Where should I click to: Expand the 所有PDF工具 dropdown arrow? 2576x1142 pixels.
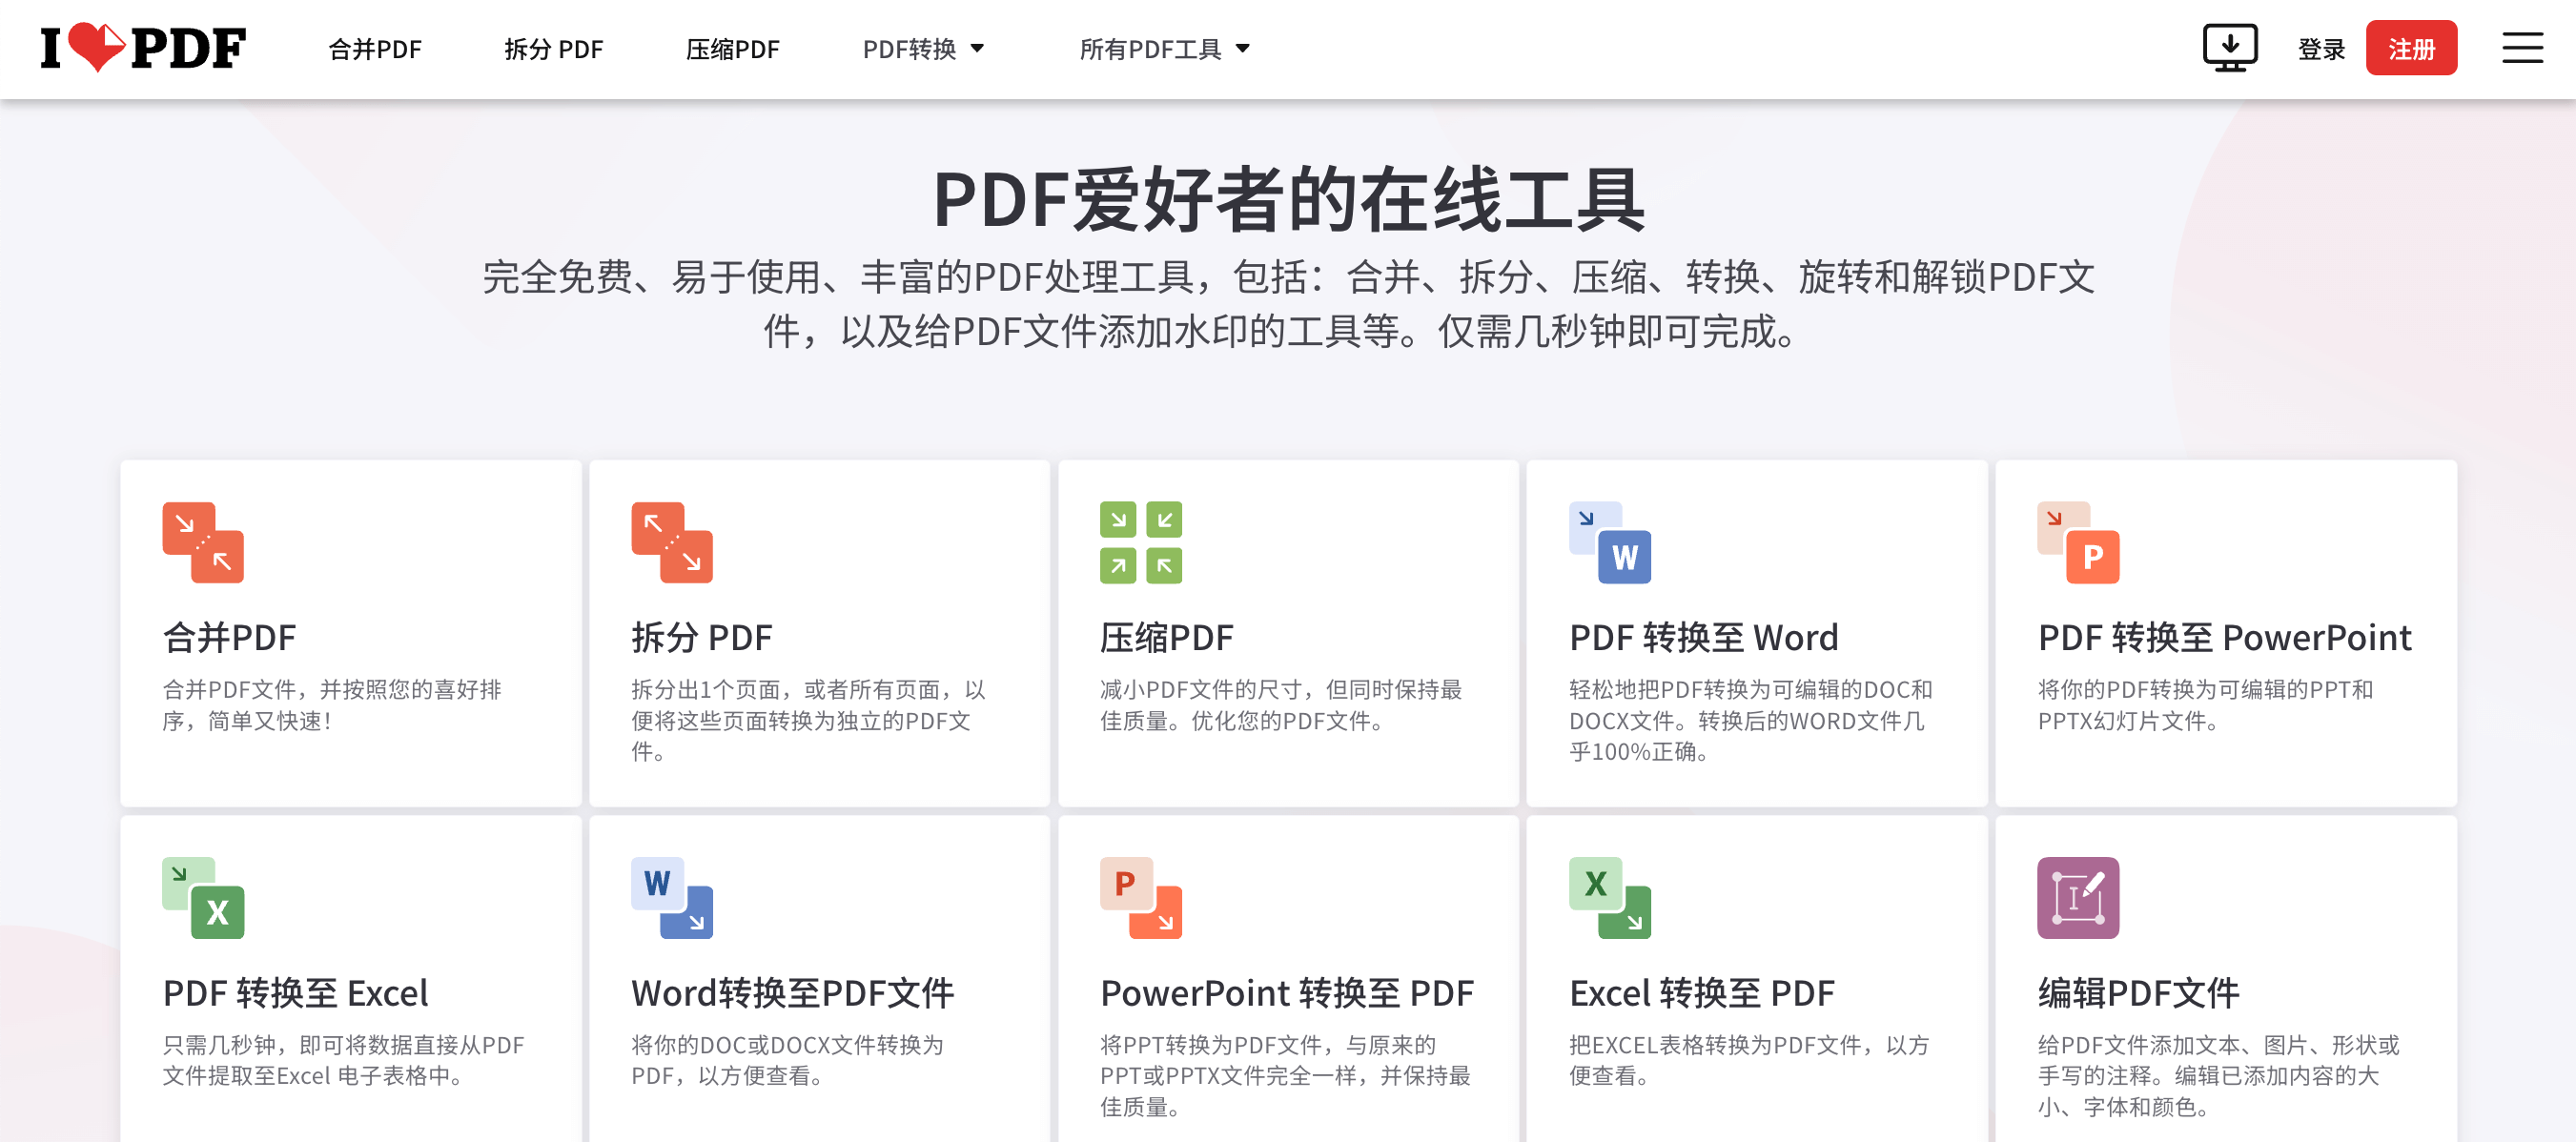click(1242, 48)
